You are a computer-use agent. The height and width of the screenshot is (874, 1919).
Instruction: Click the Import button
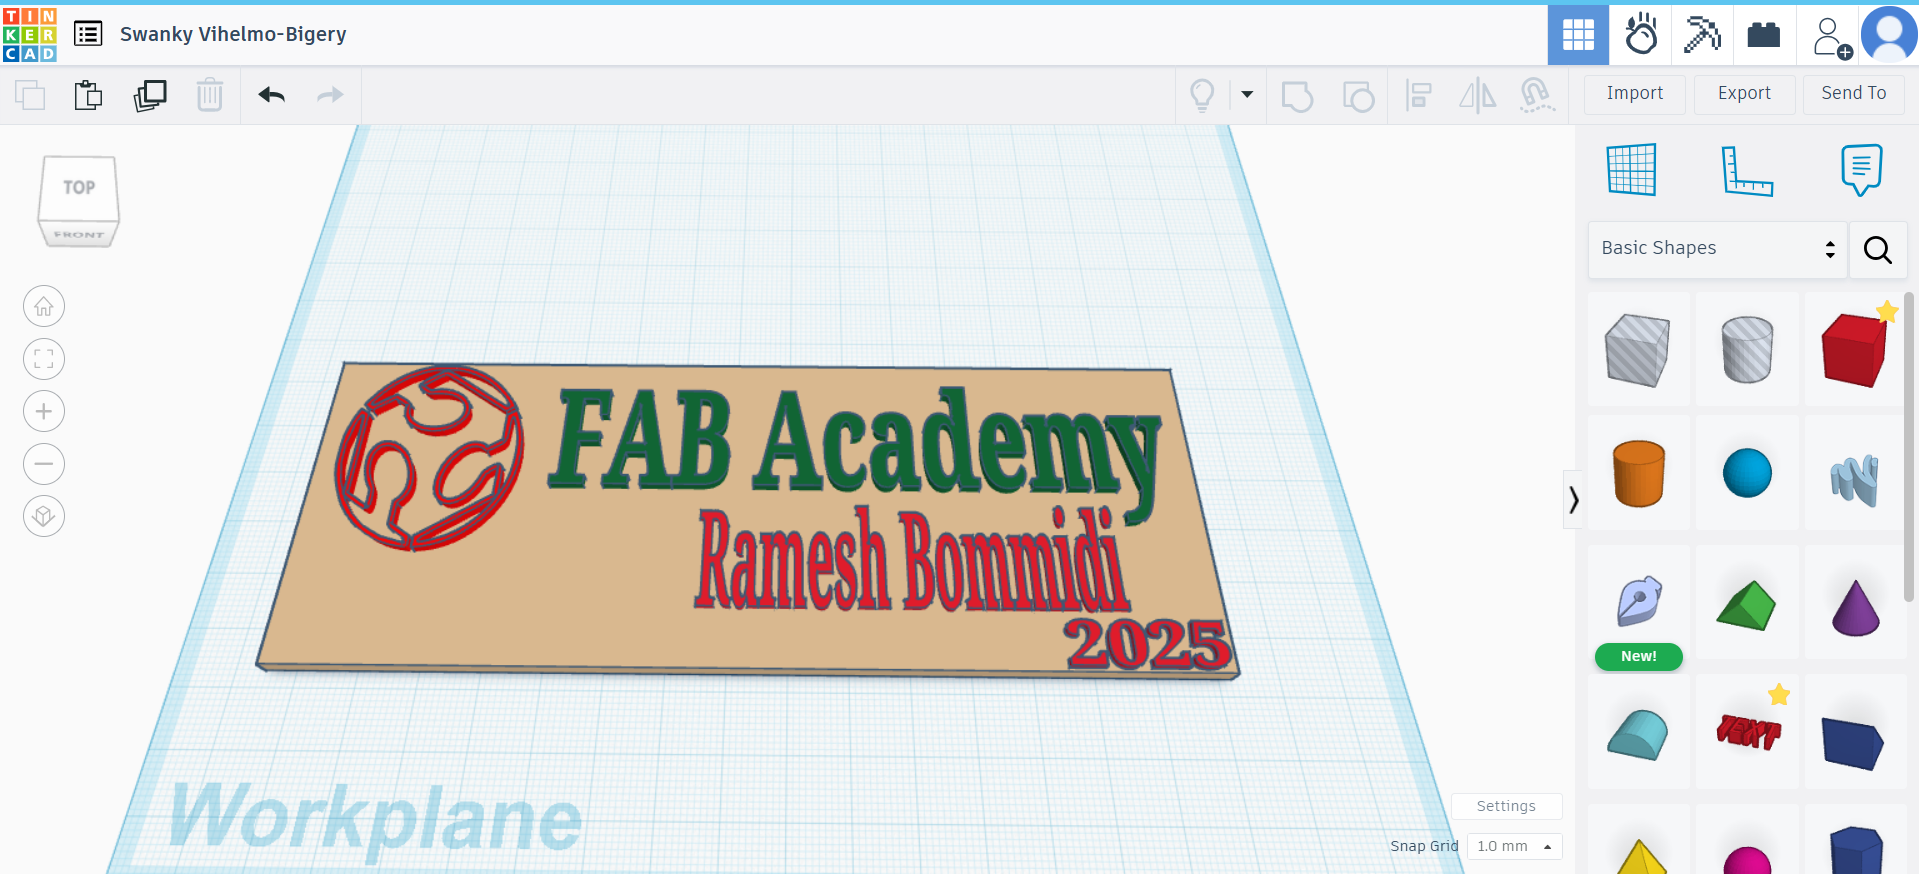click(1635, 94)
